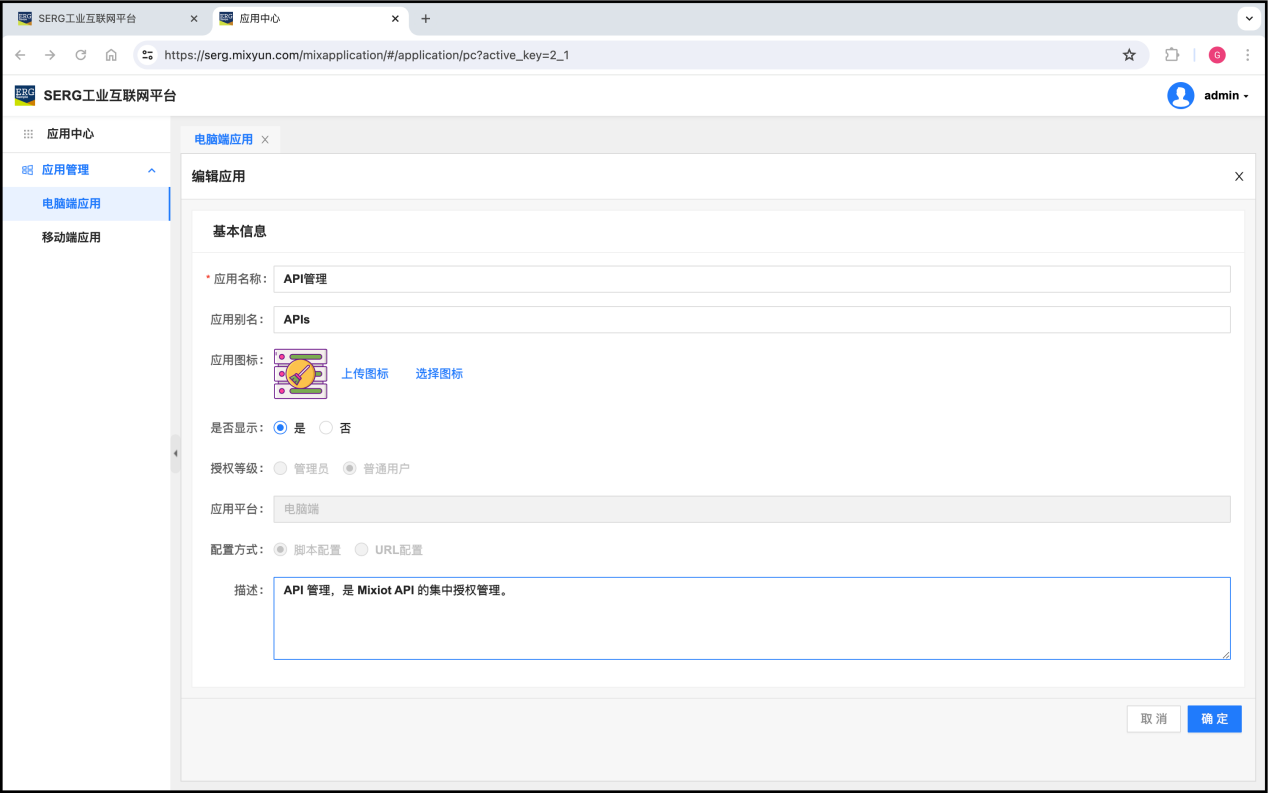Click the 应用中心 grid icon in sidebar
Viewport: 1268px width, 793px height.
coord(28,134)
